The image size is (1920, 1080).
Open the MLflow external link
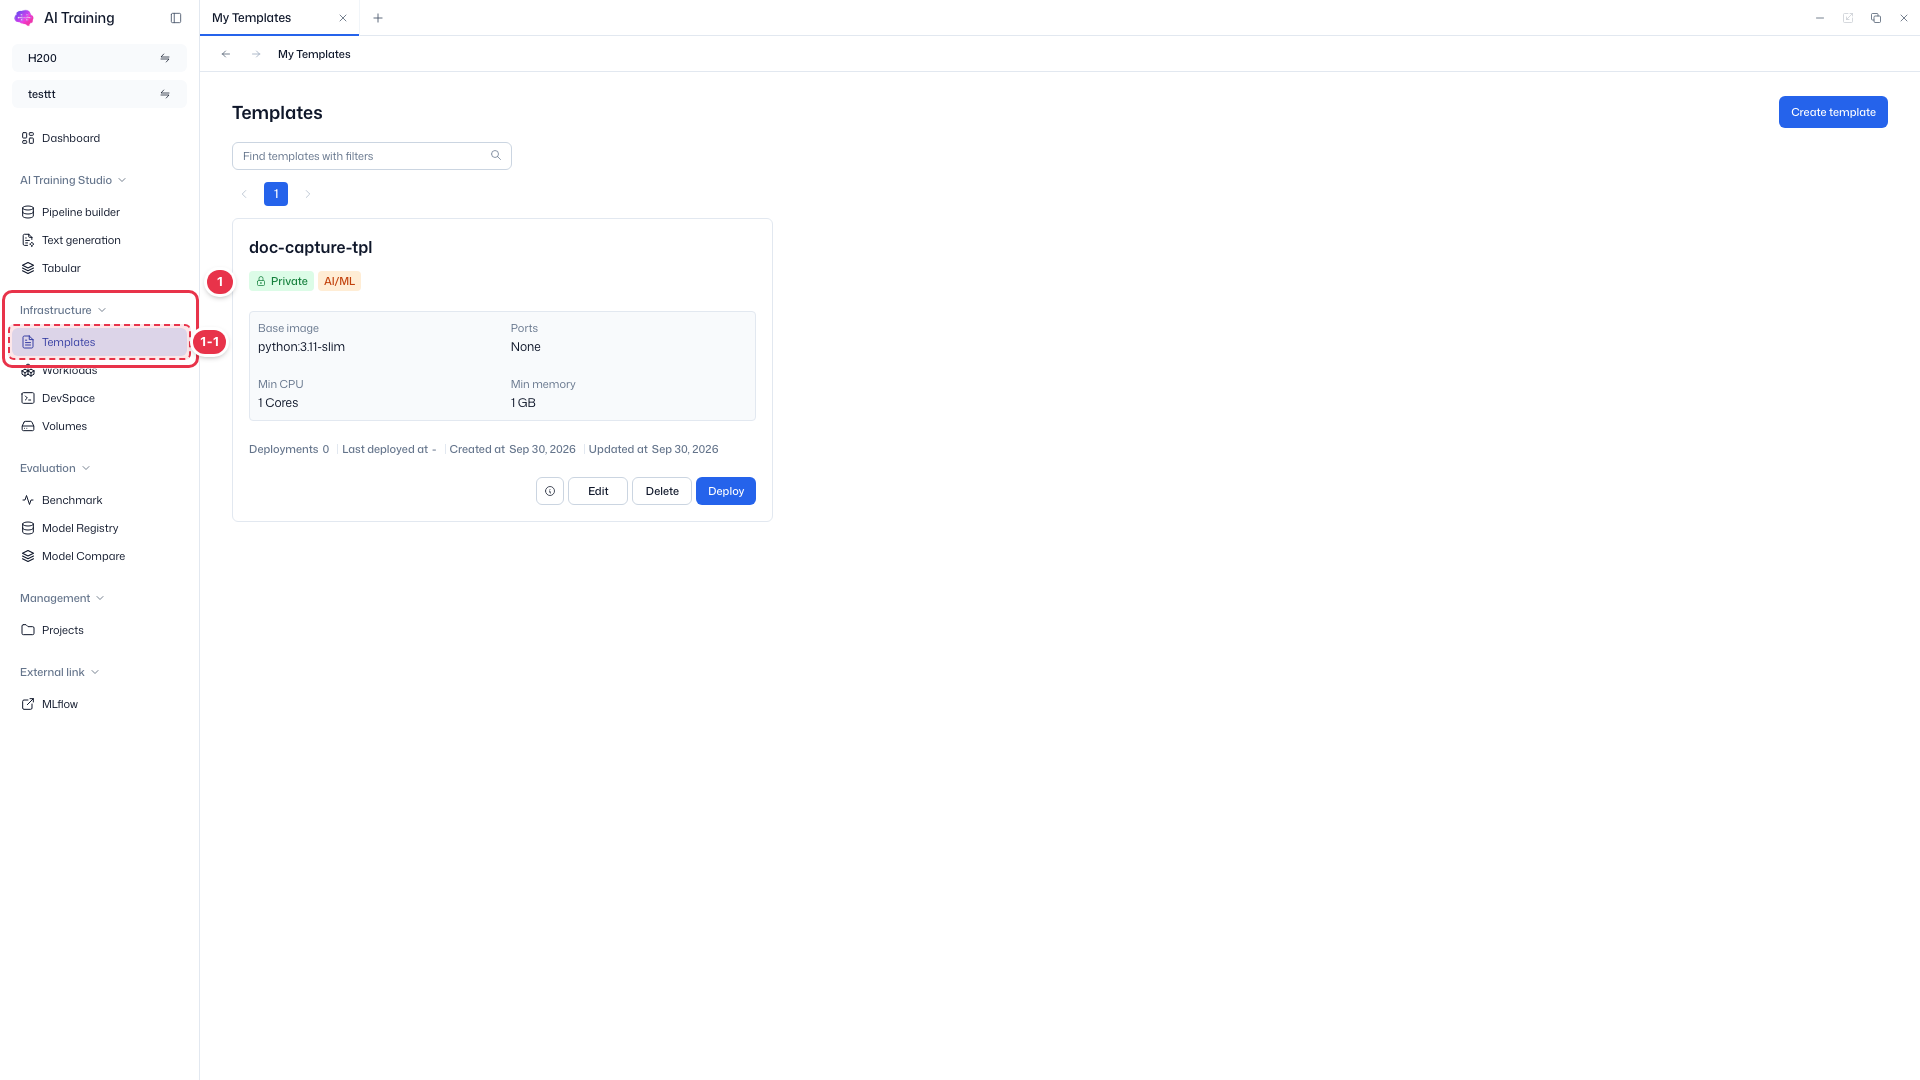pyautogui.click(x=99, y=704)
